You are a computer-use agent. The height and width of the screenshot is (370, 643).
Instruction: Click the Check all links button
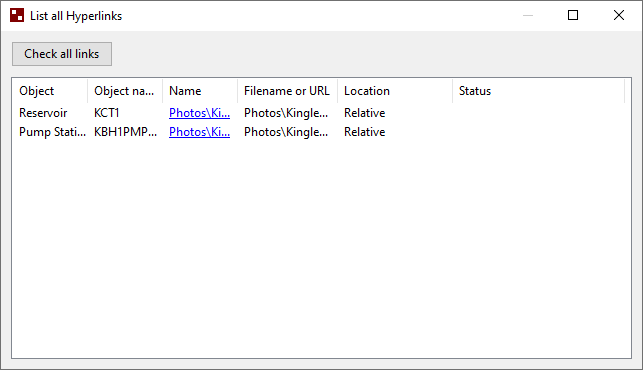click(62, 54)
